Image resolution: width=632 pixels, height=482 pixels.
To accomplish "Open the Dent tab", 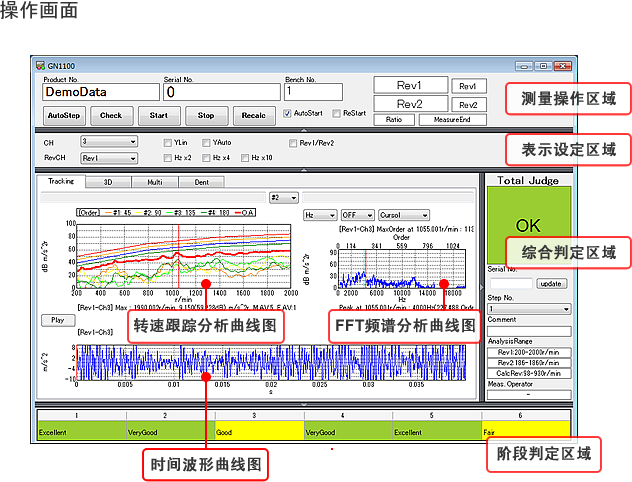I will click(201, 183).
